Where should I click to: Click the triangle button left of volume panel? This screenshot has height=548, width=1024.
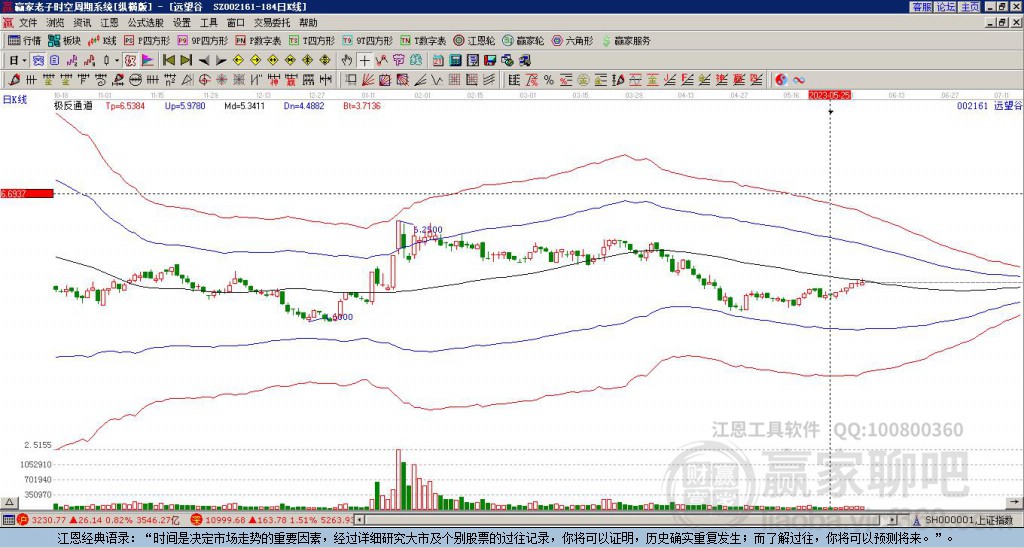pyautogui.click(x=9, y=502)
